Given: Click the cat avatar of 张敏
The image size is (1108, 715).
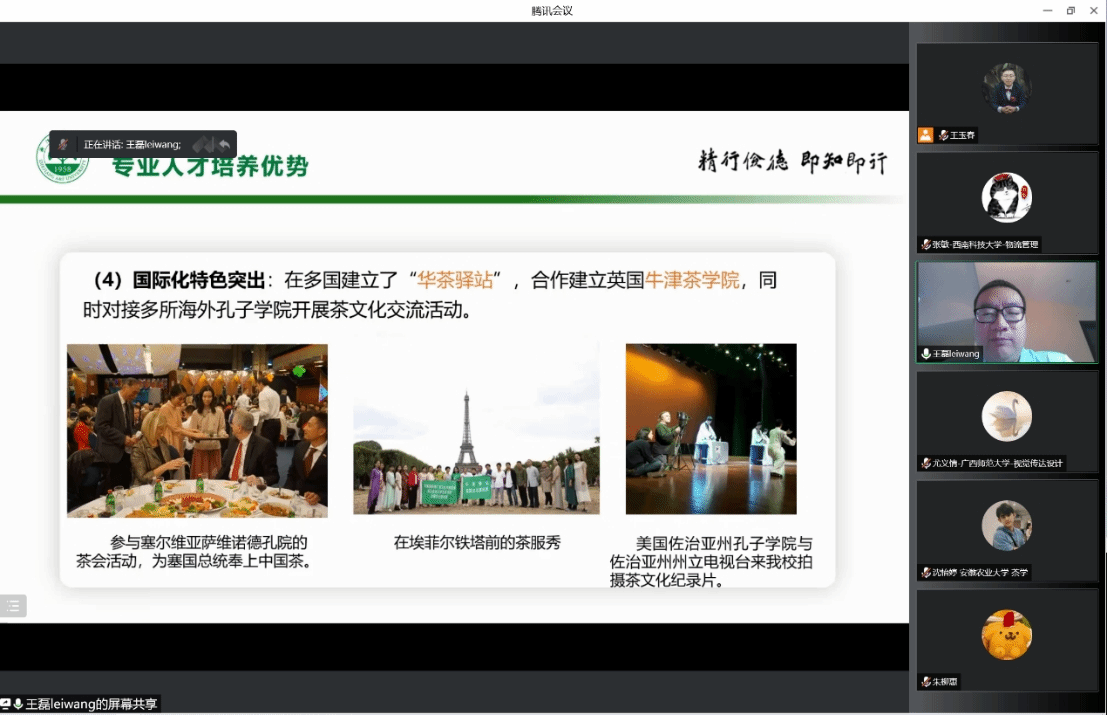Looking at the screenshot, I should pos(1006,196).
